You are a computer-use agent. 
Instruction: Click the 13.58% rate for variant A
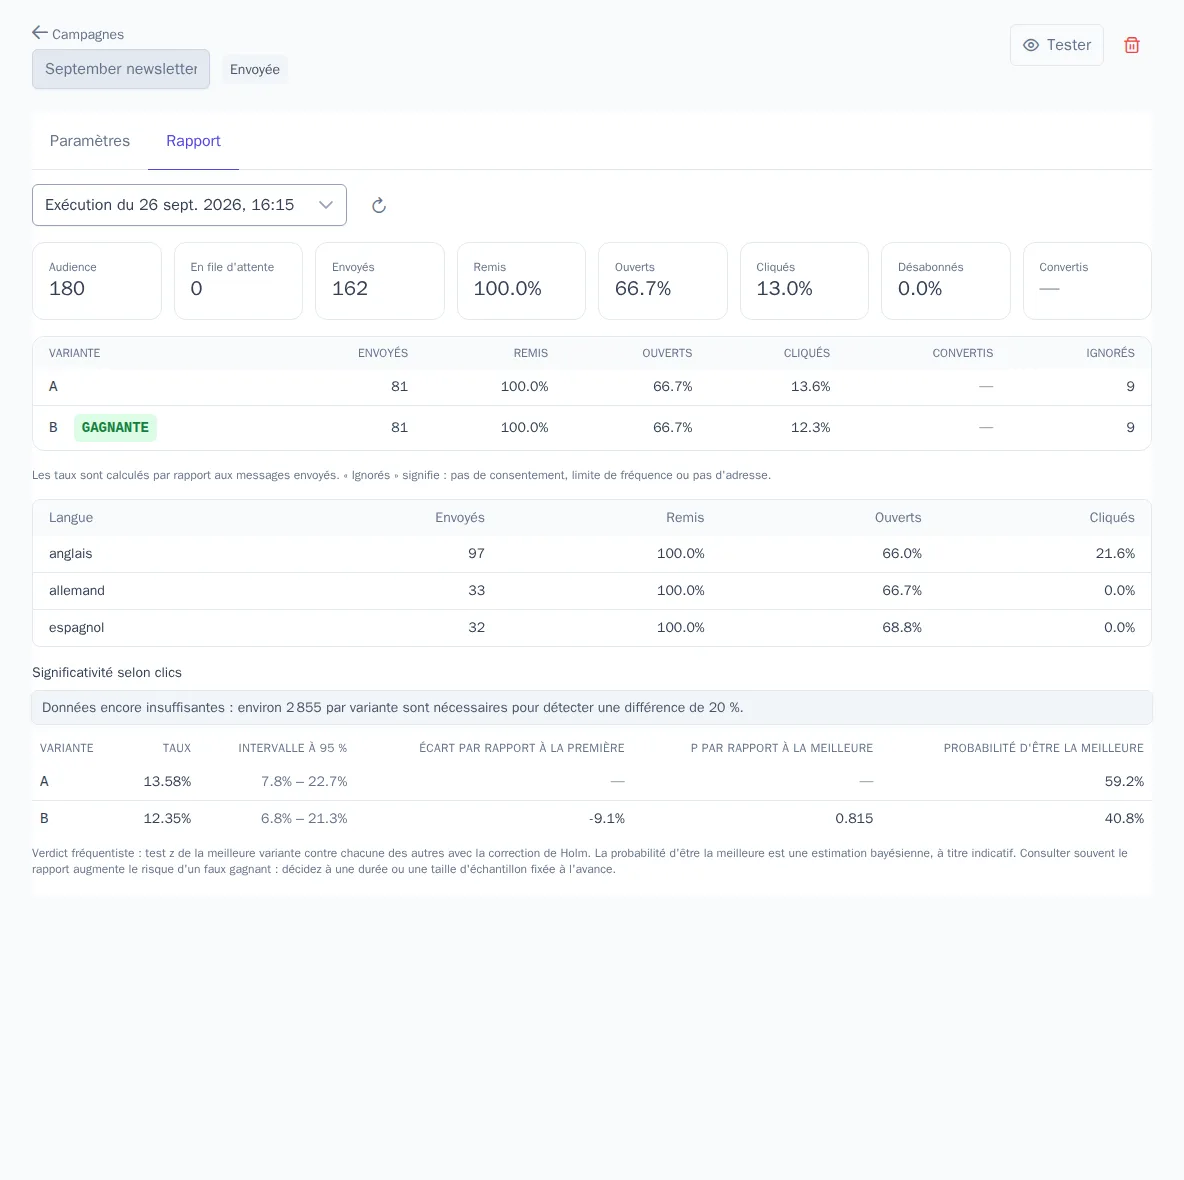coord(167,781)
